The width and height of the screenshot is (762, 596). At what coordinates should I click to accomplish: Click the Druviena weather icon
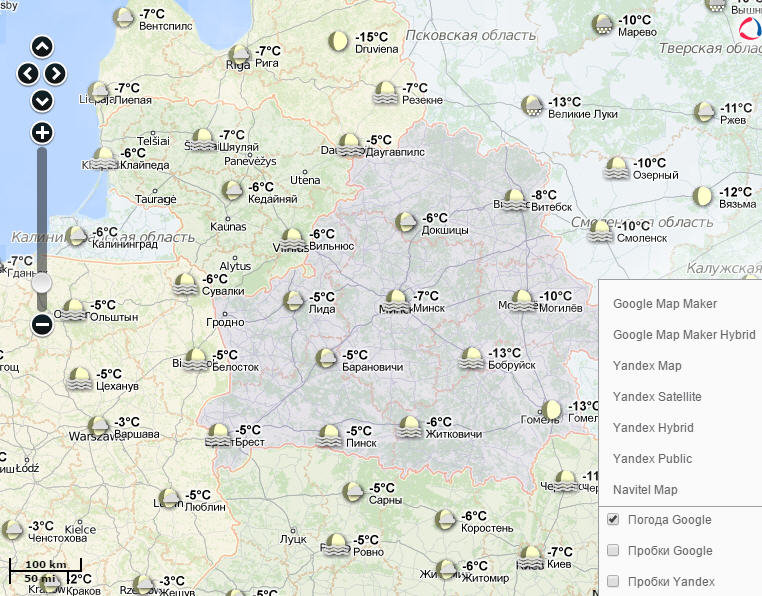[339, 41]
